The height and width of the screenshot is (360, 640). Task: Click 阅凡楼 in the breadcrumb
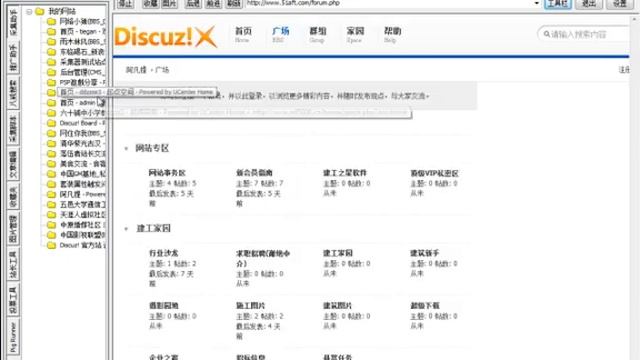click(x=136, y=70)
